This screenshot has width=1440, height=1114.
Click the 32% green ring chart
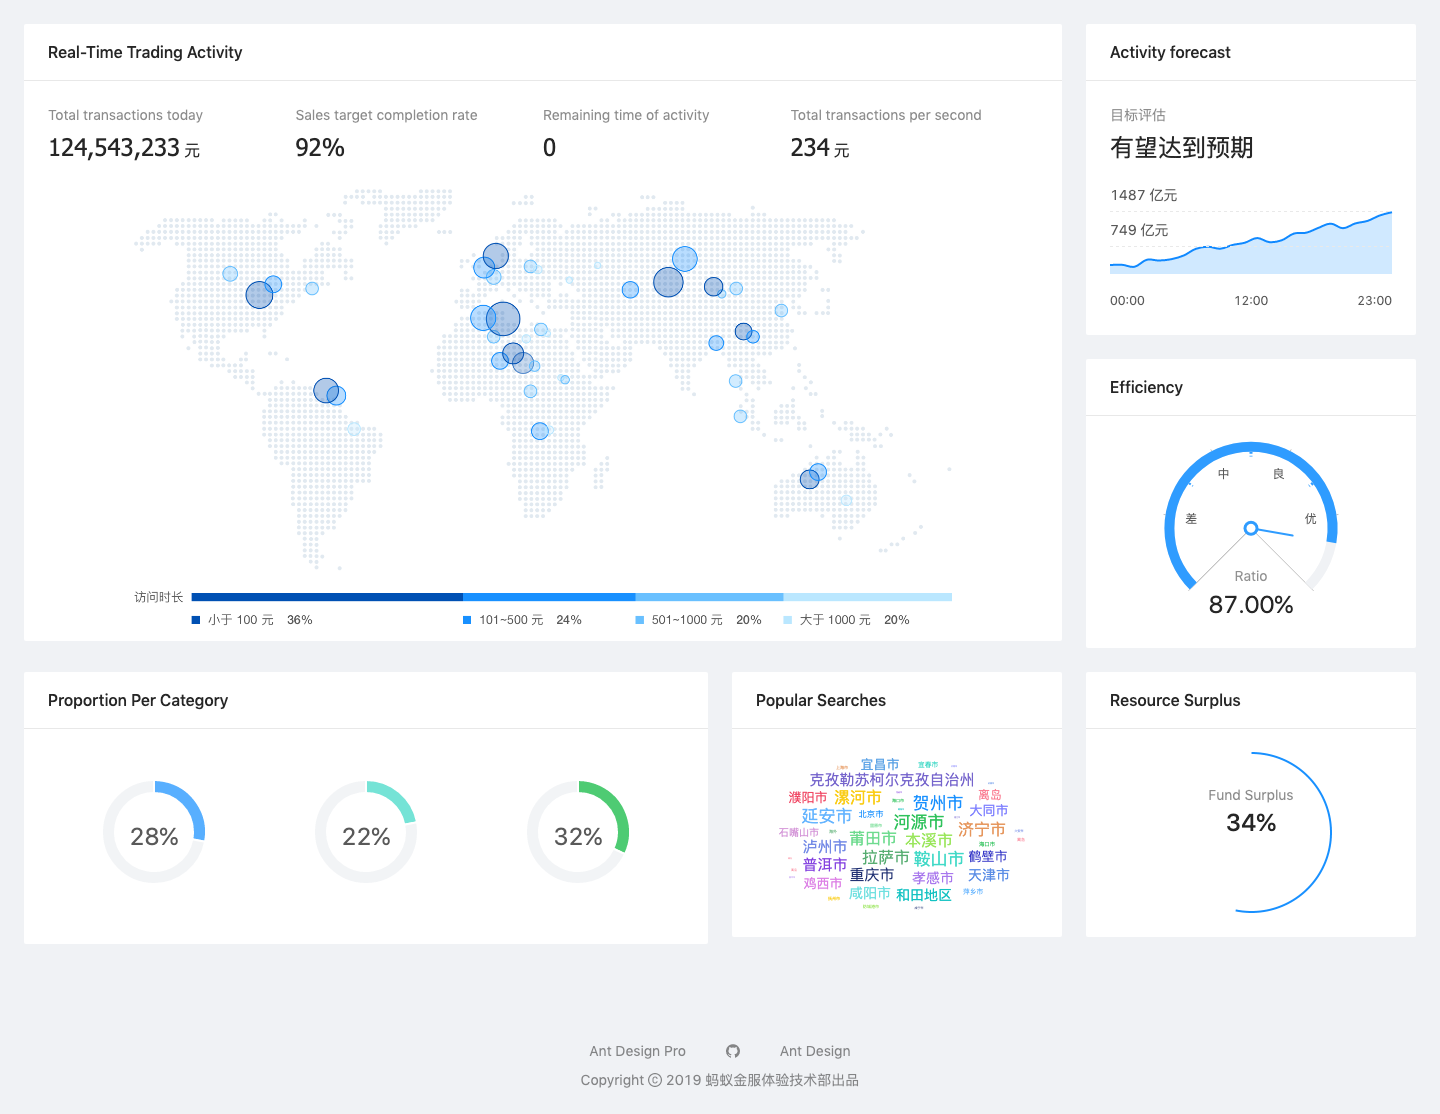coord(578,832)
